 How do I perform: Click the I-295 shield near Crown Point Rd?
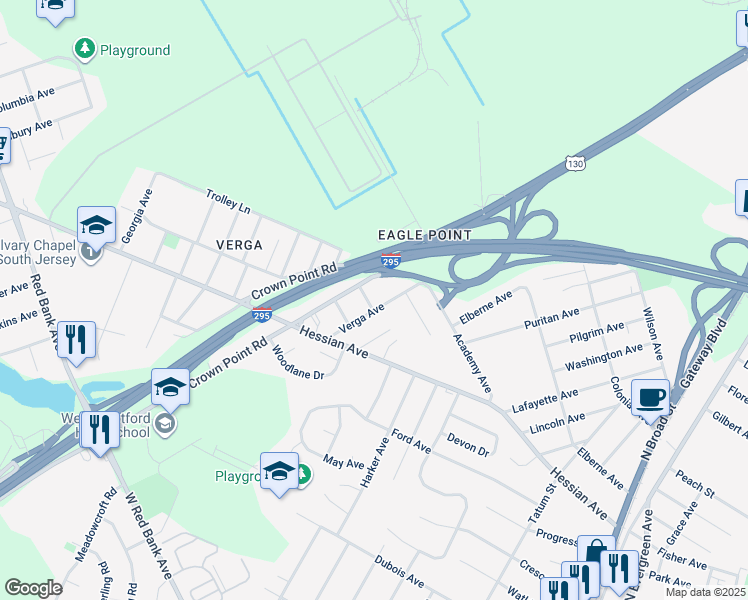(262, 315)
